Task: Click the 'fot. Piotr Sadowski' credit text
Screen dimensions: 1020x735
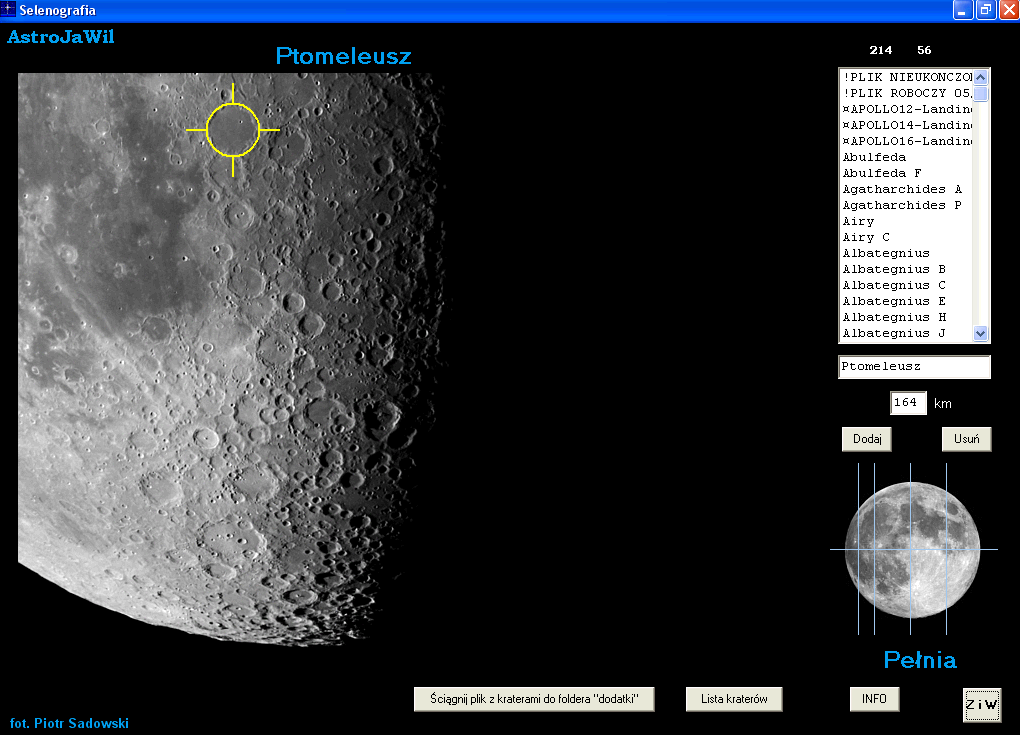Action: 69,723
